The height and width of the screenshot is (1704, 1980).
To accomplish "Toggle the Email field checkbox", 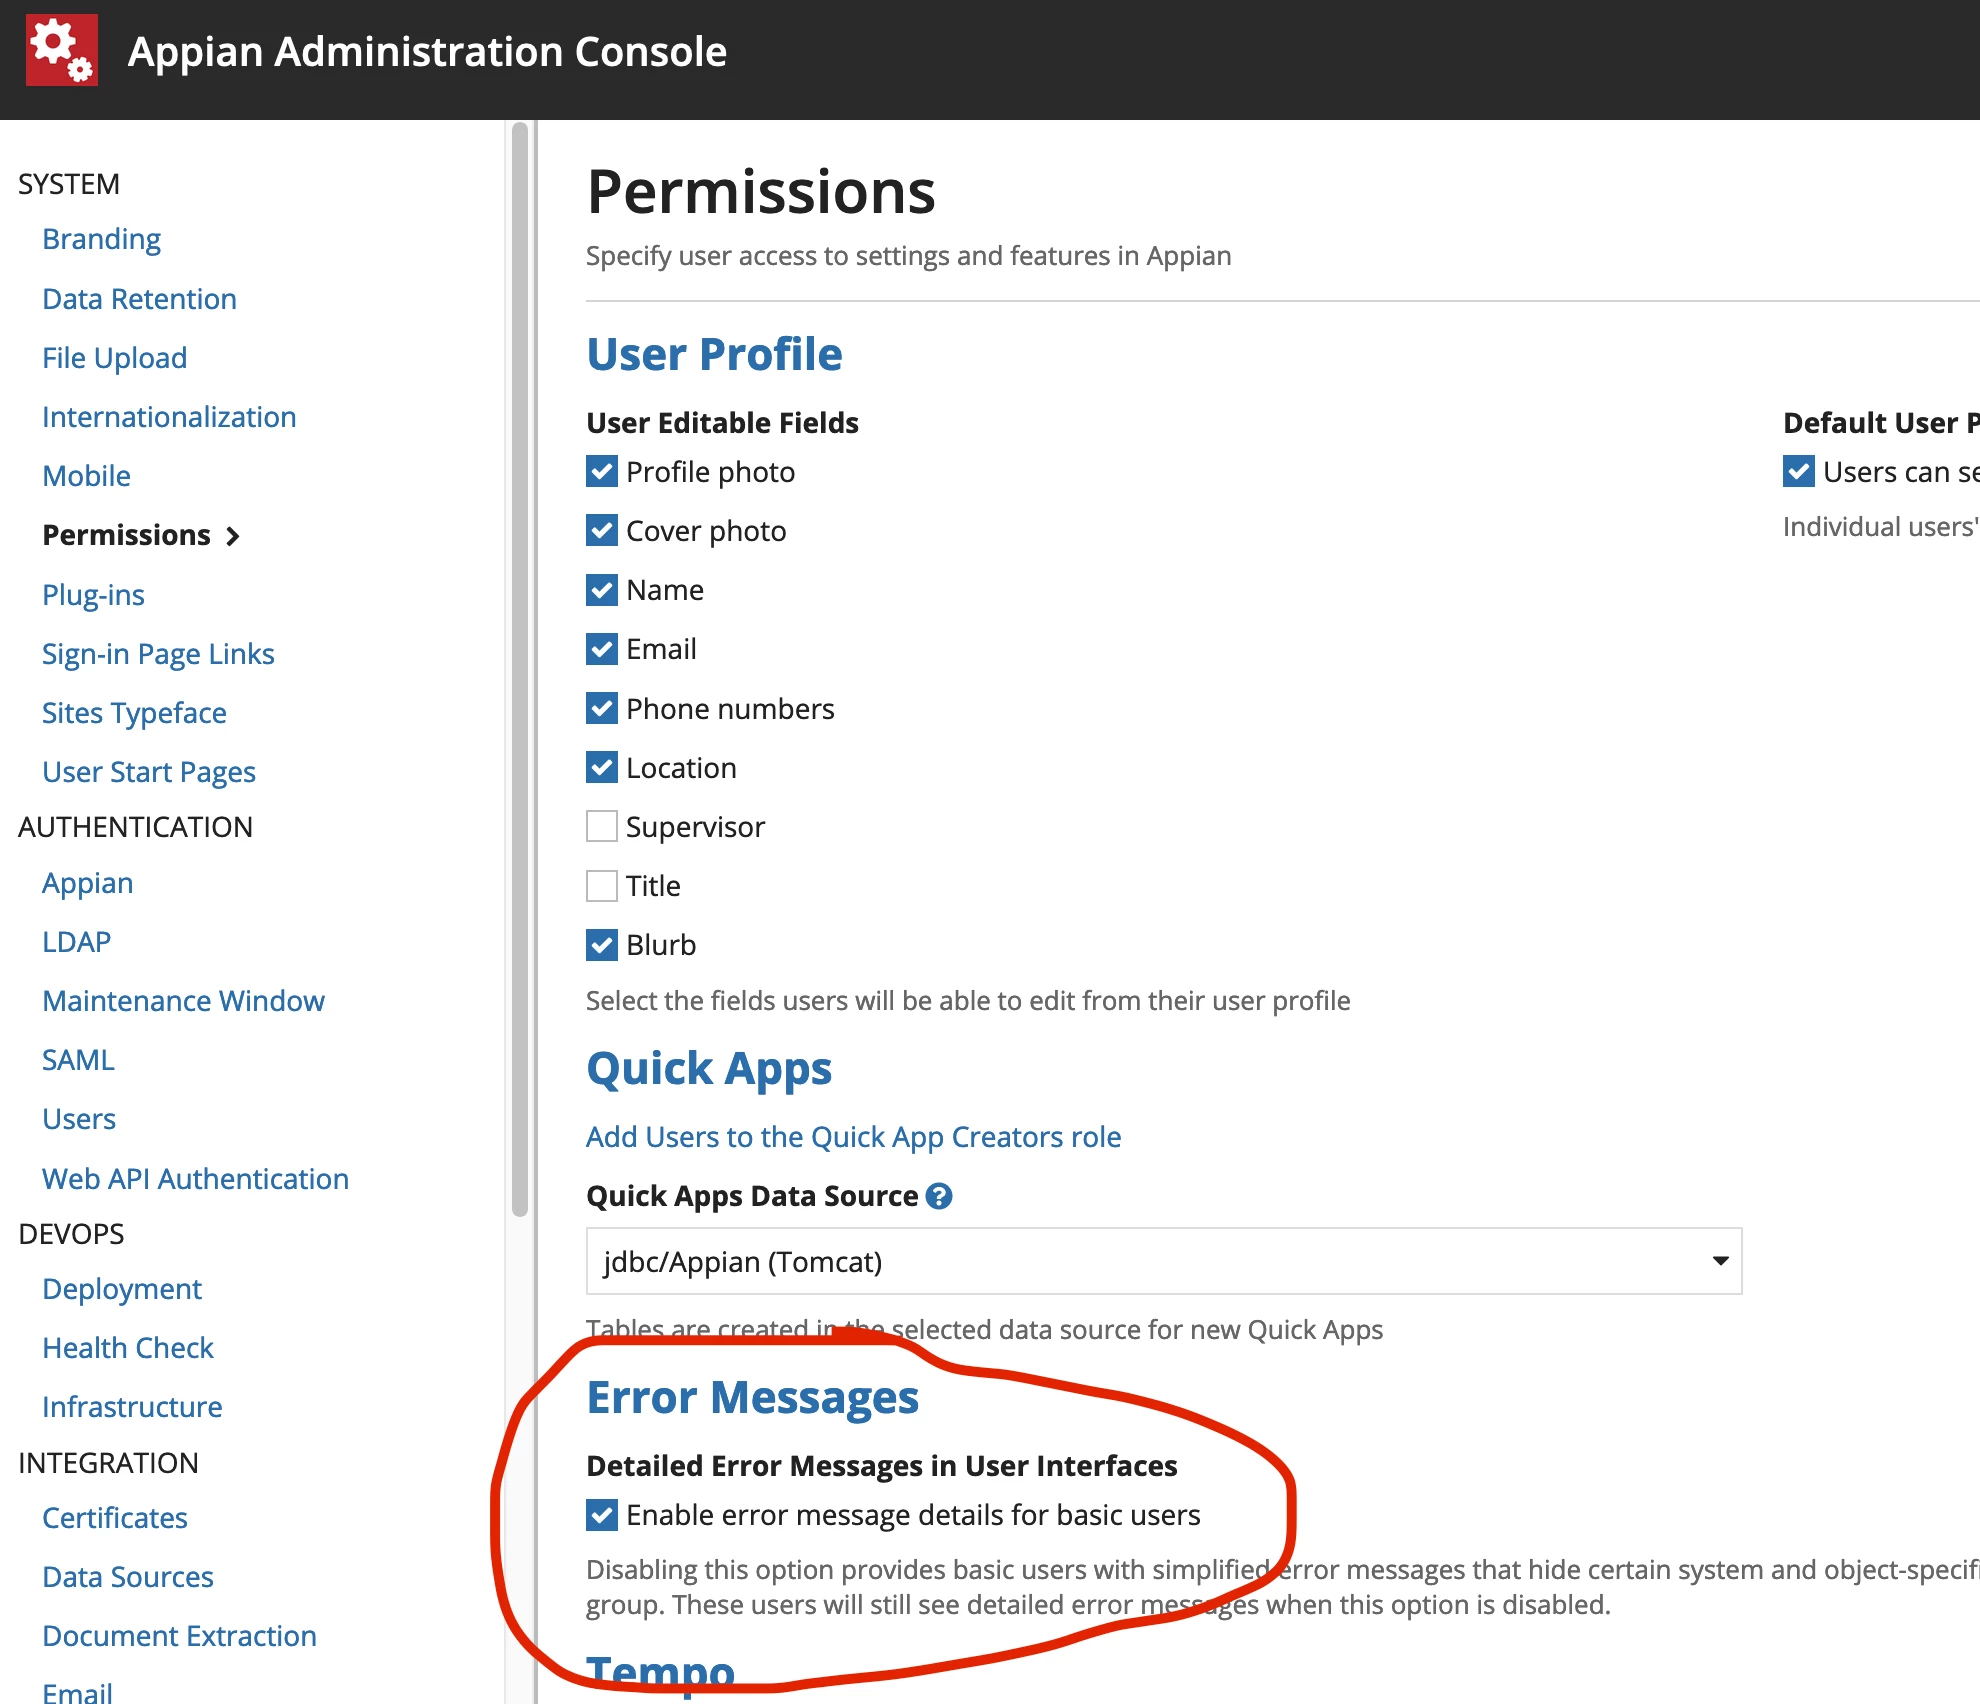I will [602, 649].
